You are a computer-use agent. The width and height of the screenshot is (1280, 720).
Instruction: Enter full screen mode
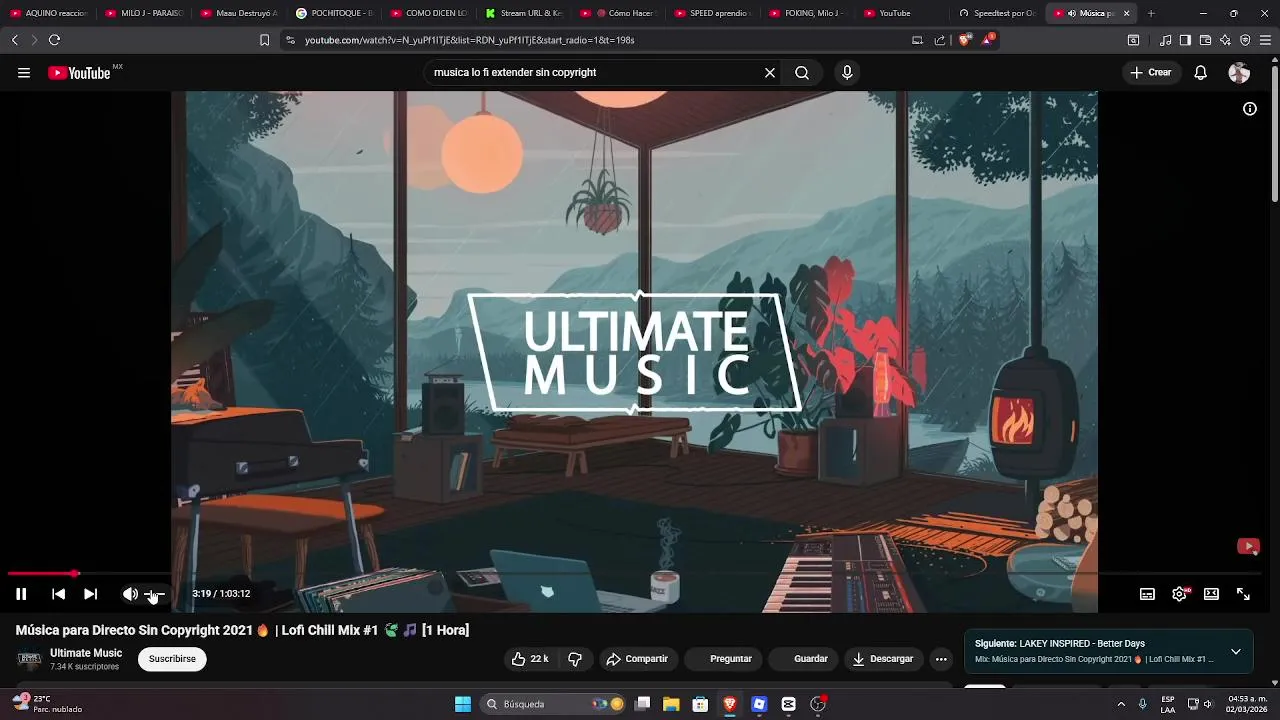click(1243, 594)
